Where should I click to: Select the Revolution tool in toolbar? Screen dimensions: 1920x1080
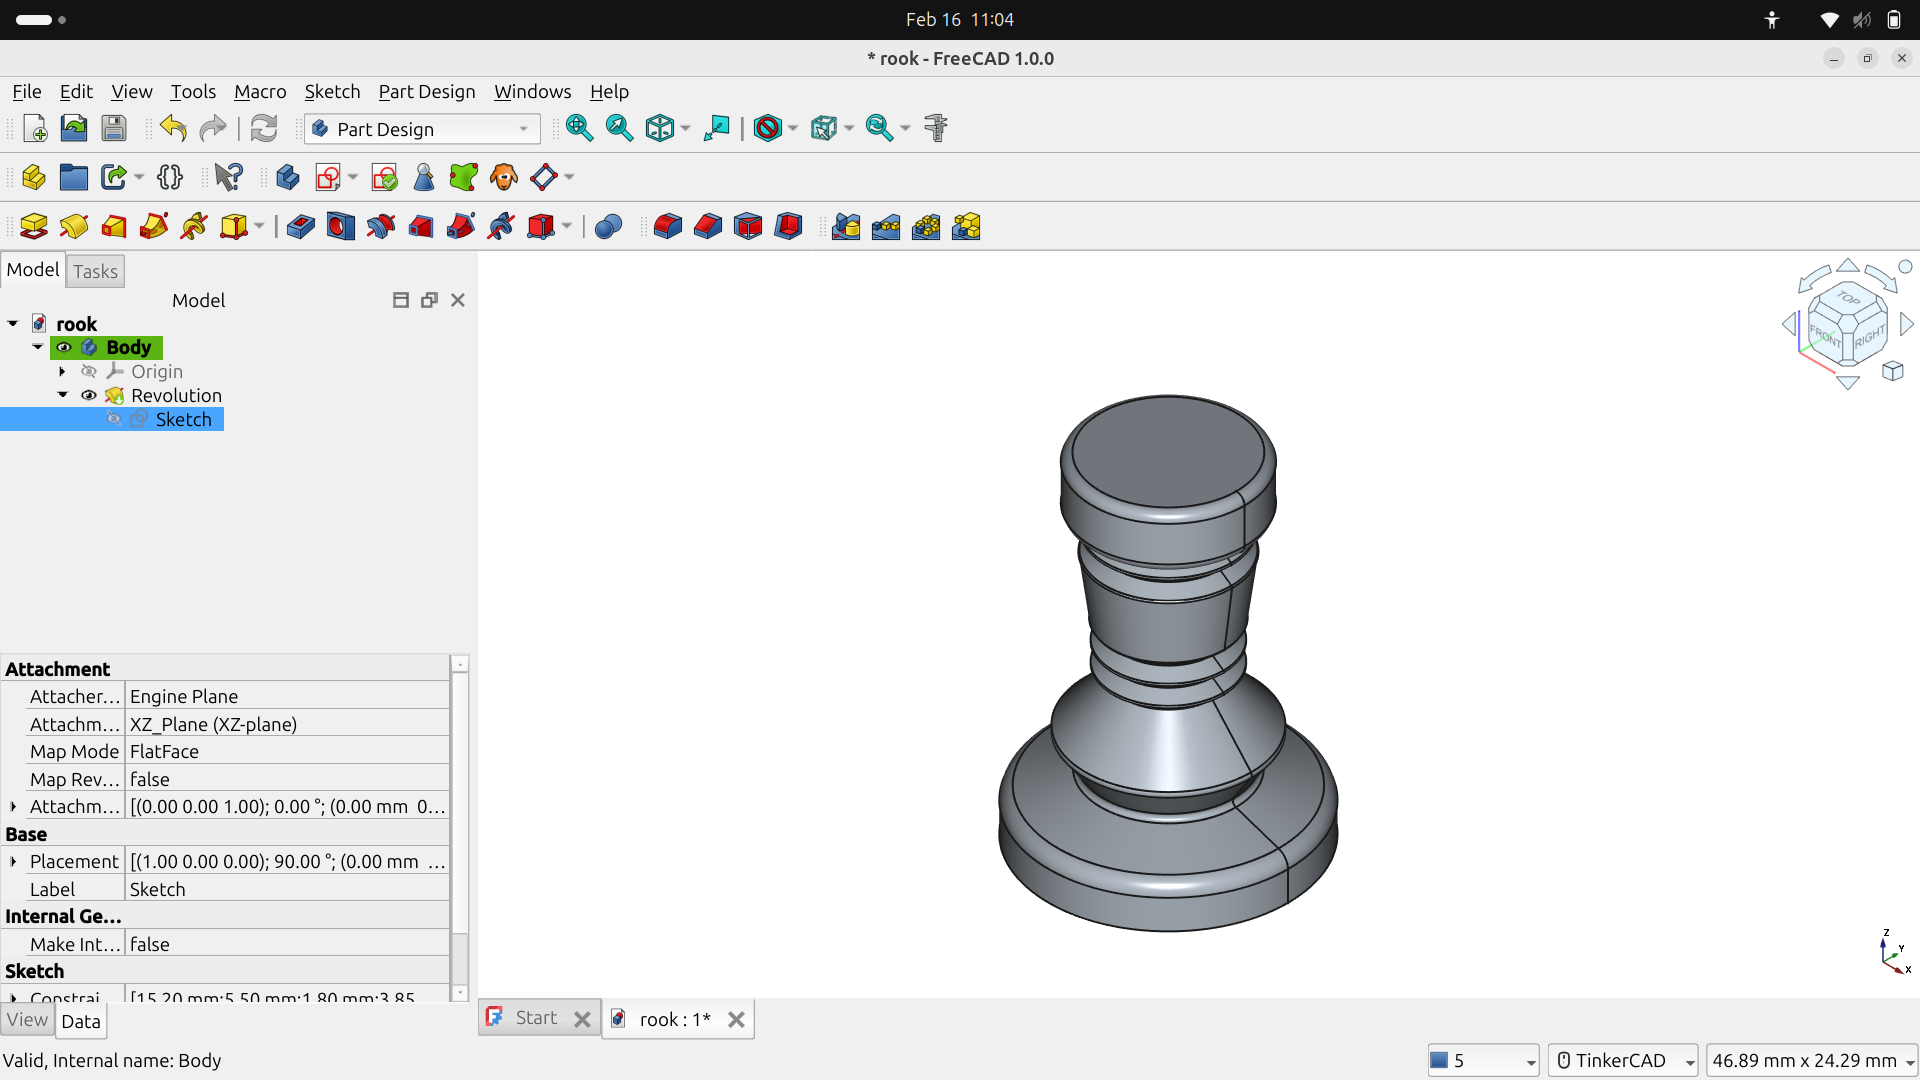[x=74, y=226]
